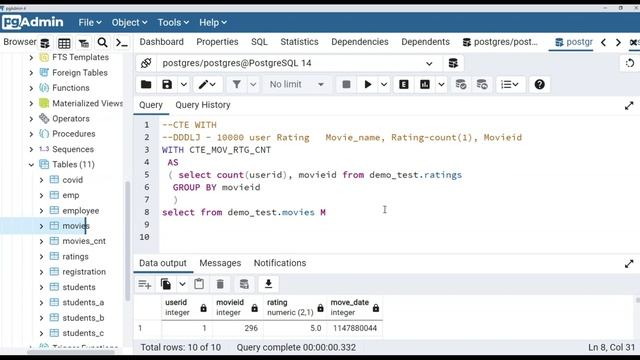Click the new query tool database icon
Screen dimensions: 640x360
point(453,63)
